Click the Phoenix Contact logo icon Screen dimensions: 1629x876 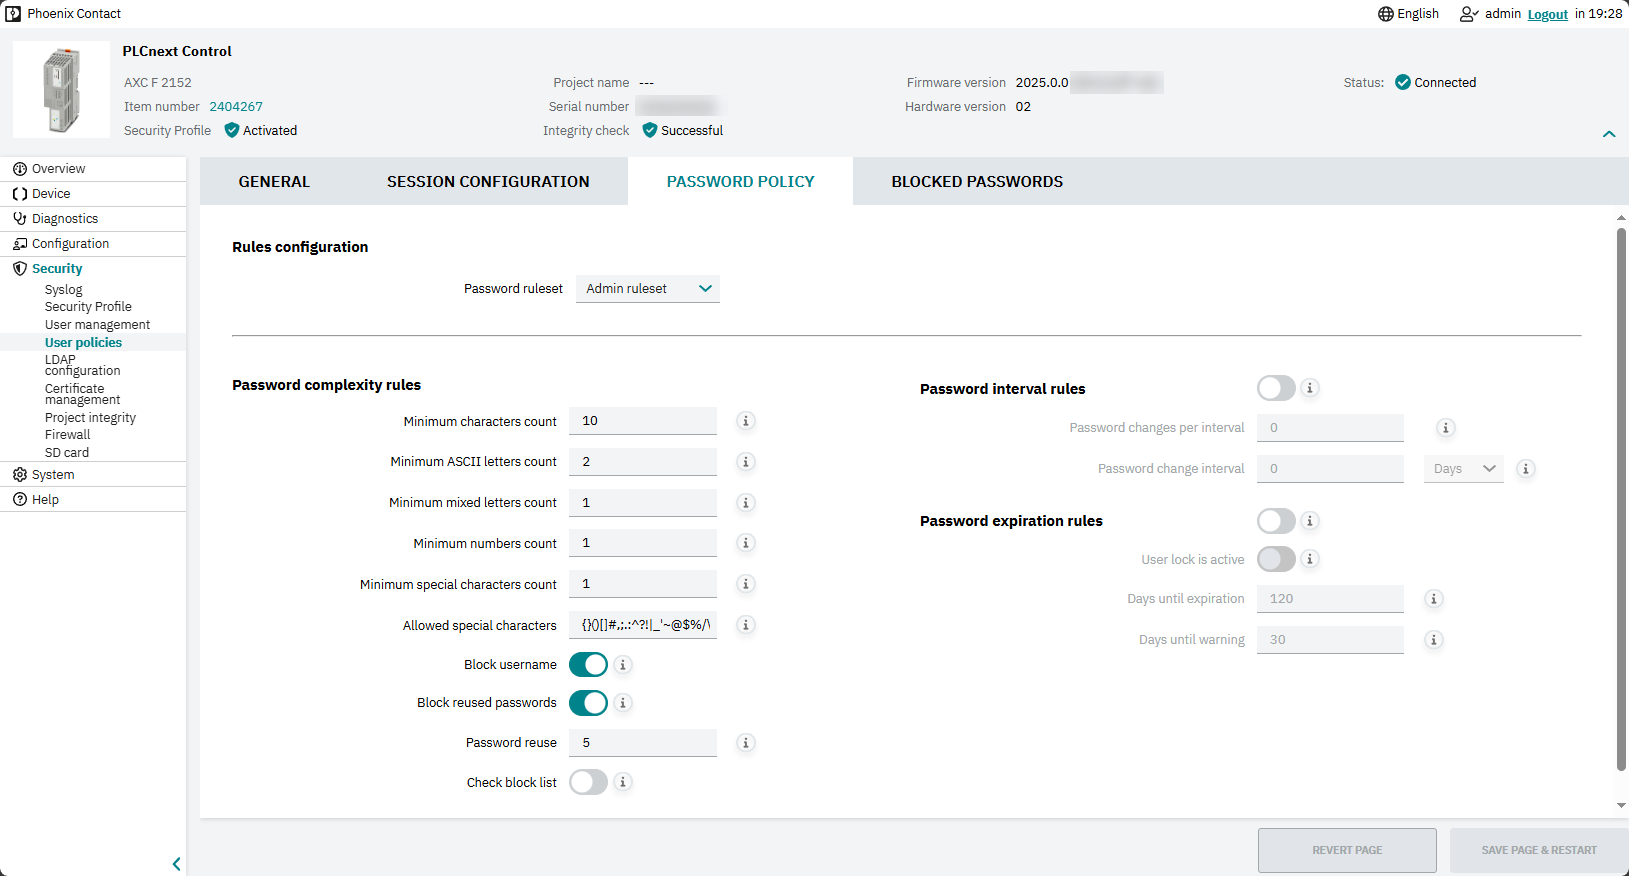(13, 14)
